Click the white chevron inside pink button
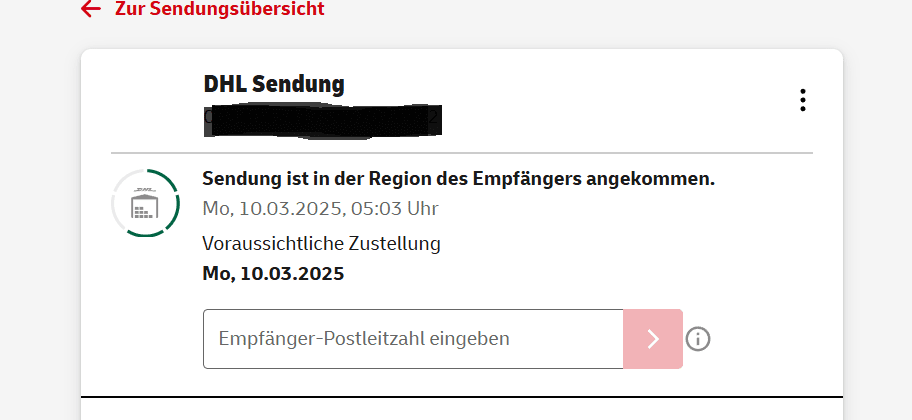The width and height of the screenshot is (912, 420). pos(653,339)
